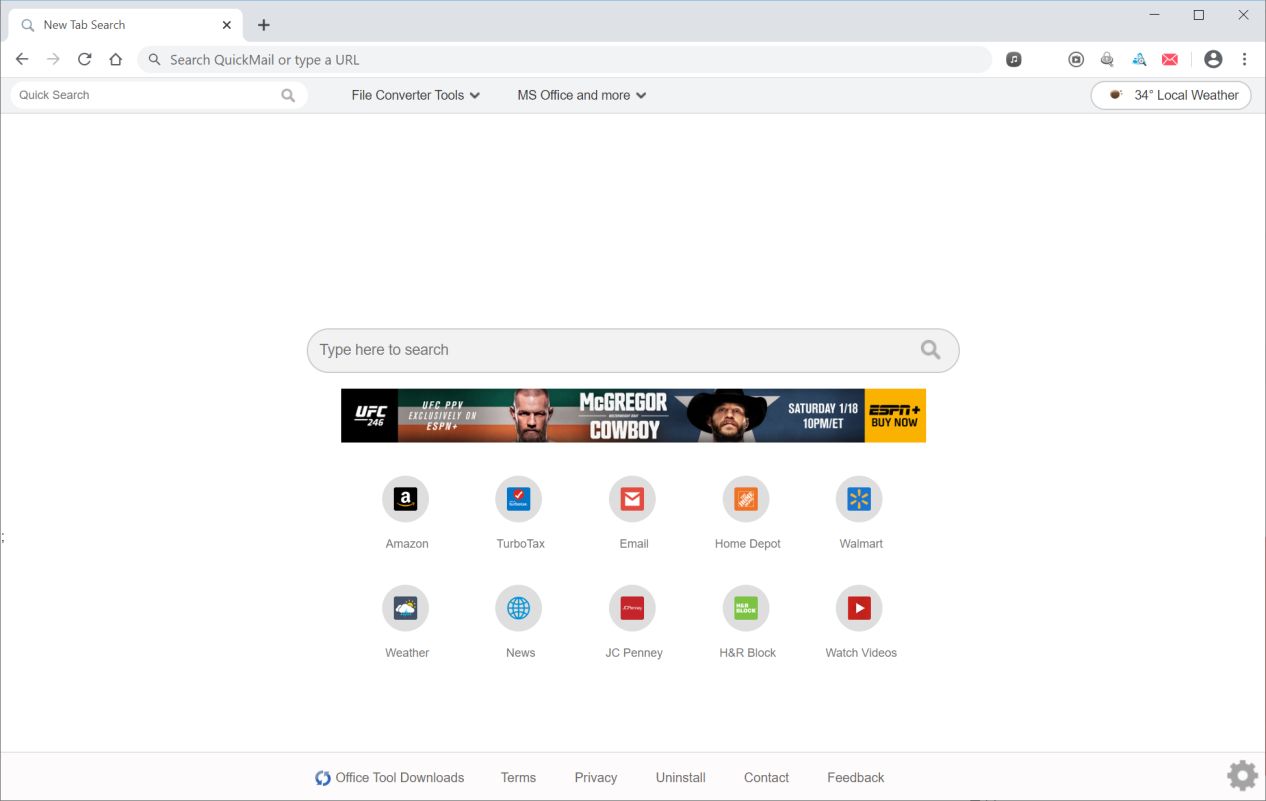Open the News globe icon
The width and height of the screenshot is (1266, 801).
pos(518,608)
